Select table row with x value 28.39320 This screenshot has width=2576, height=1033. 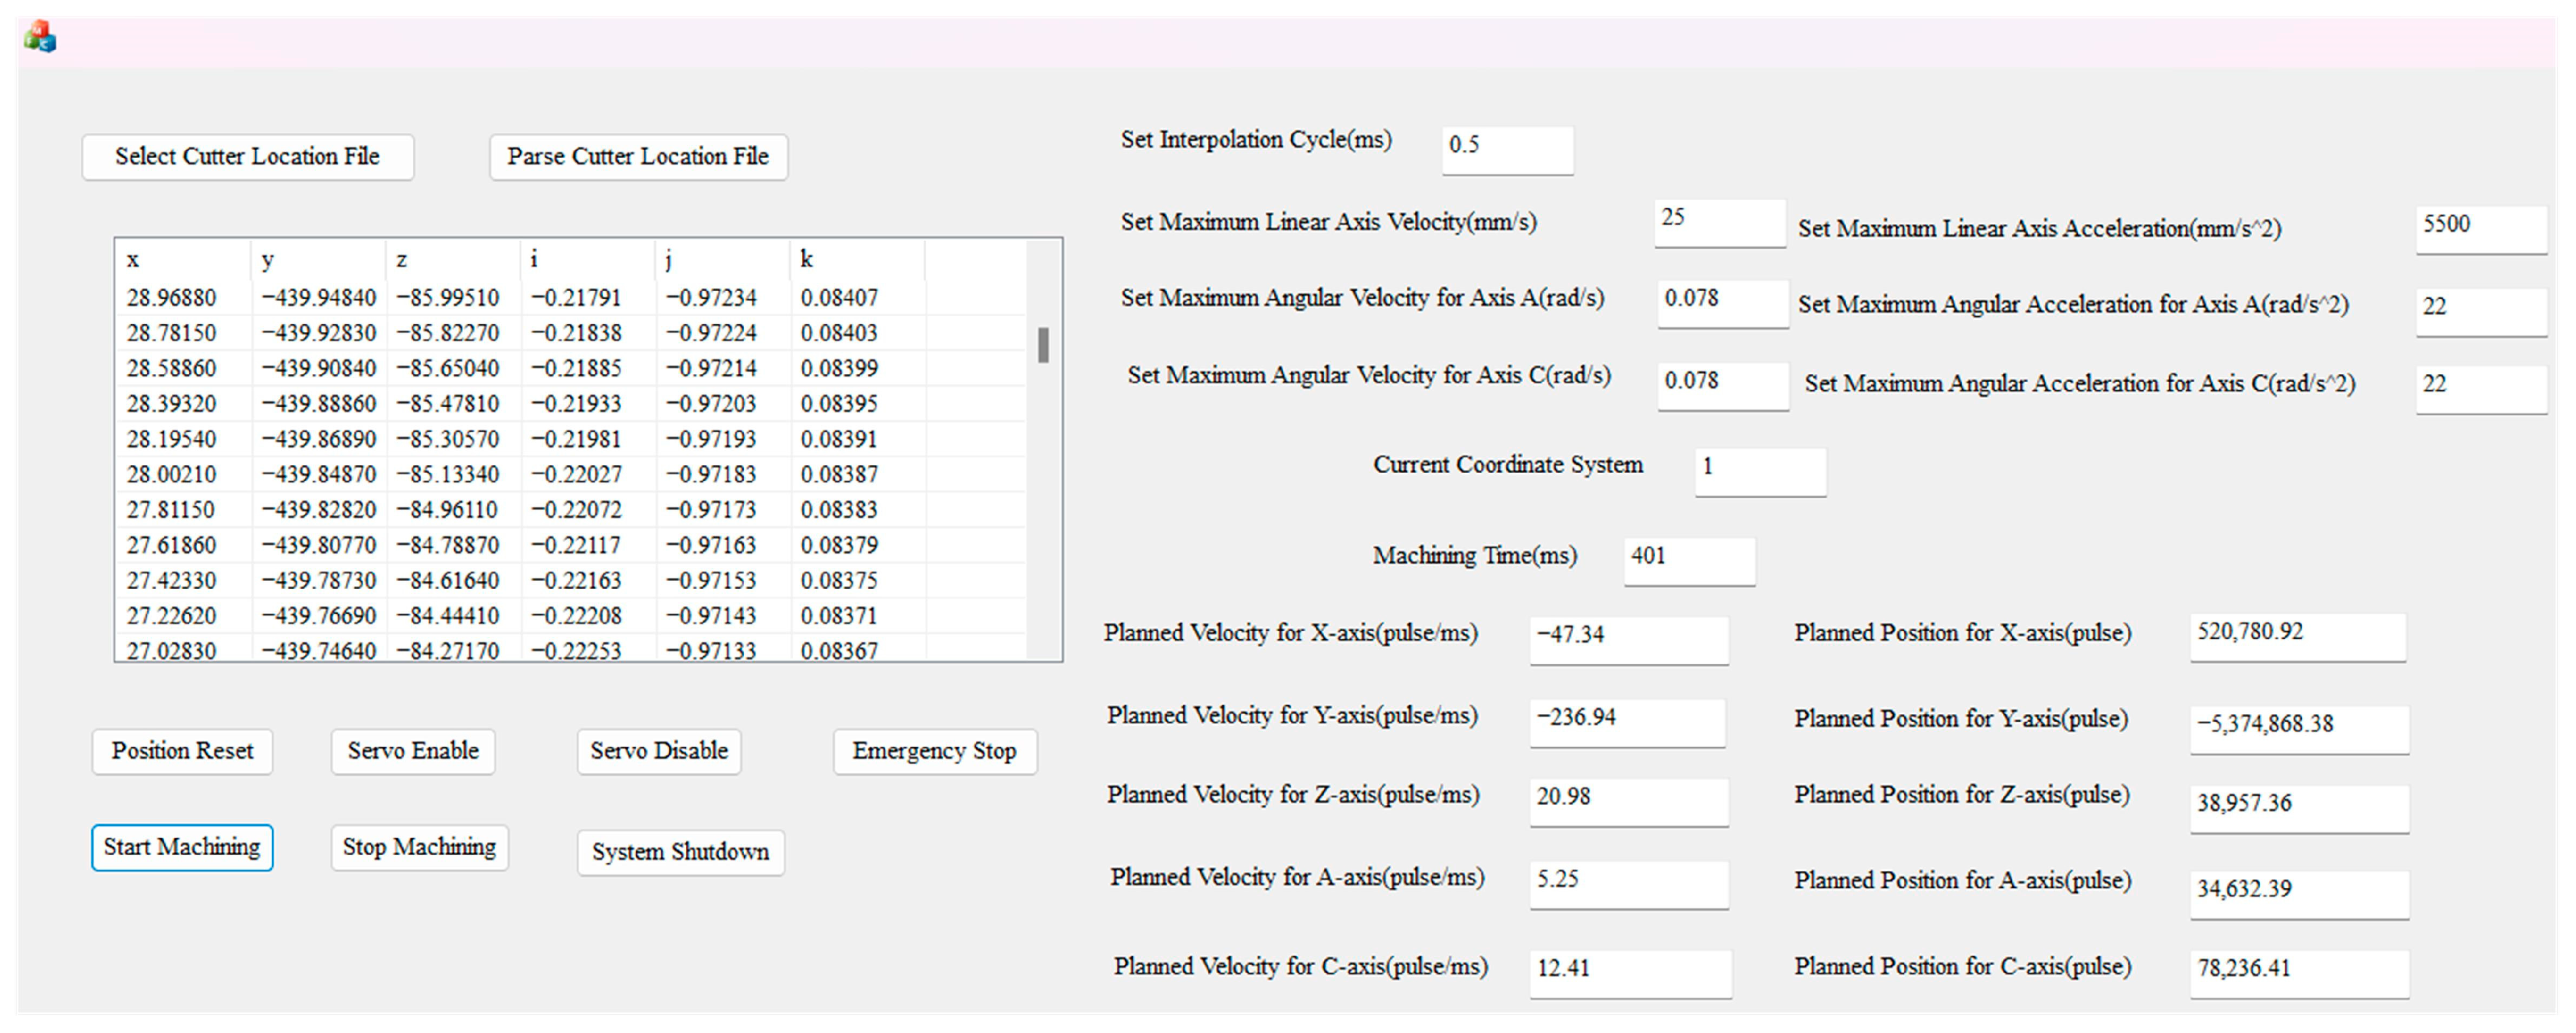[571, 404]
